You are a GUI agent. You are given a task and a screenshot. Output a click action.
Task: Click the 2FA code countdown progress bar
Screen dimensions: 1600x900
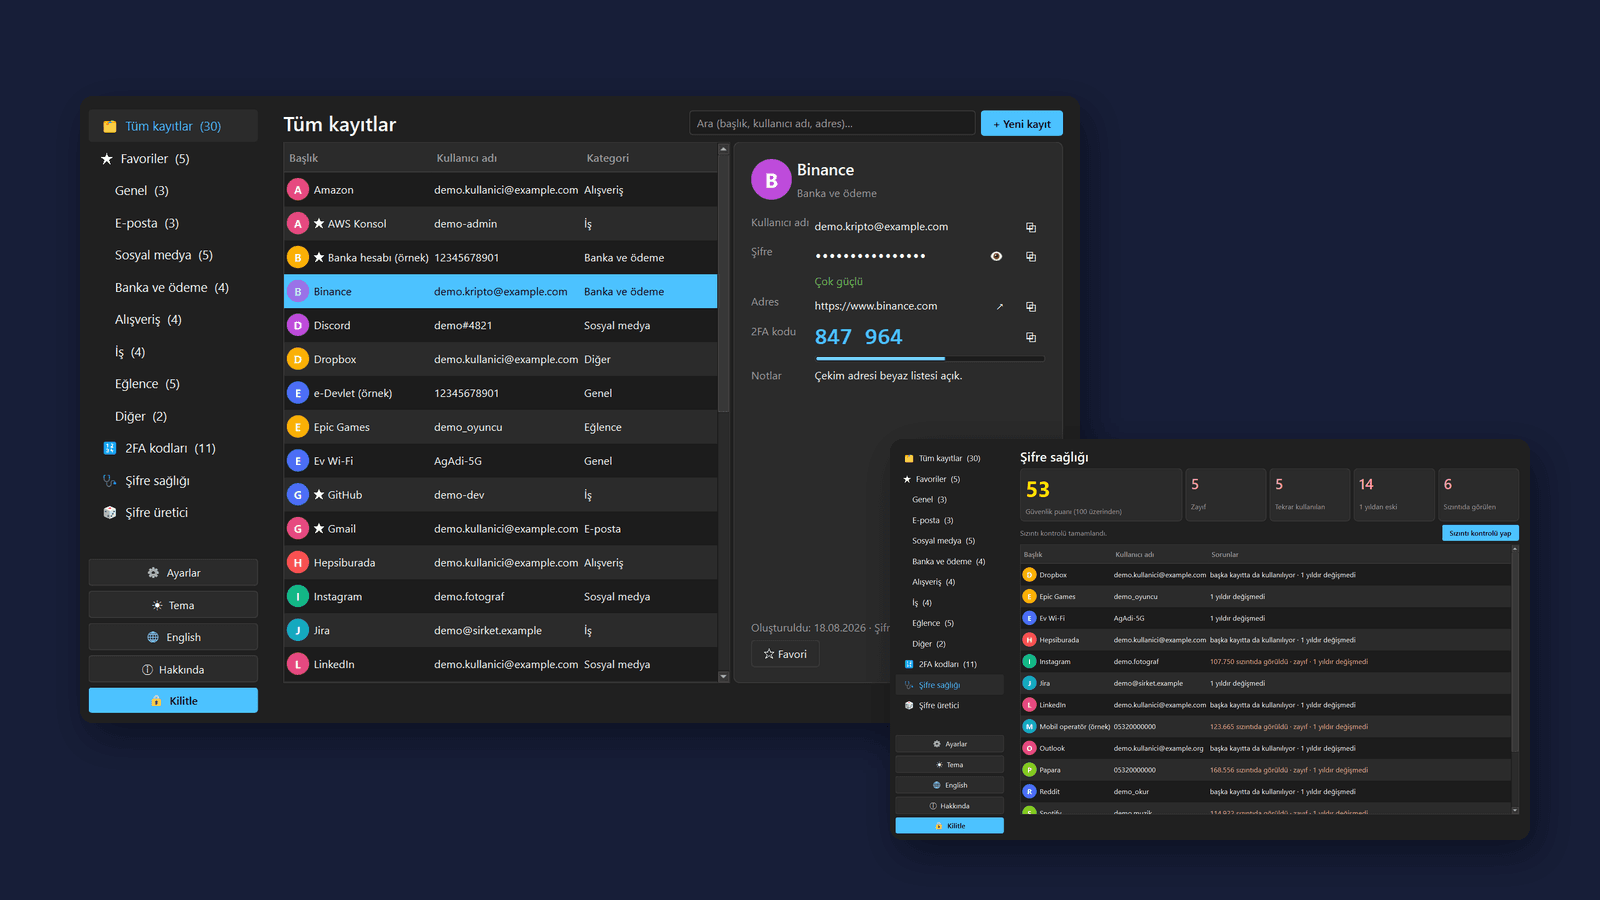coord(930,358)
